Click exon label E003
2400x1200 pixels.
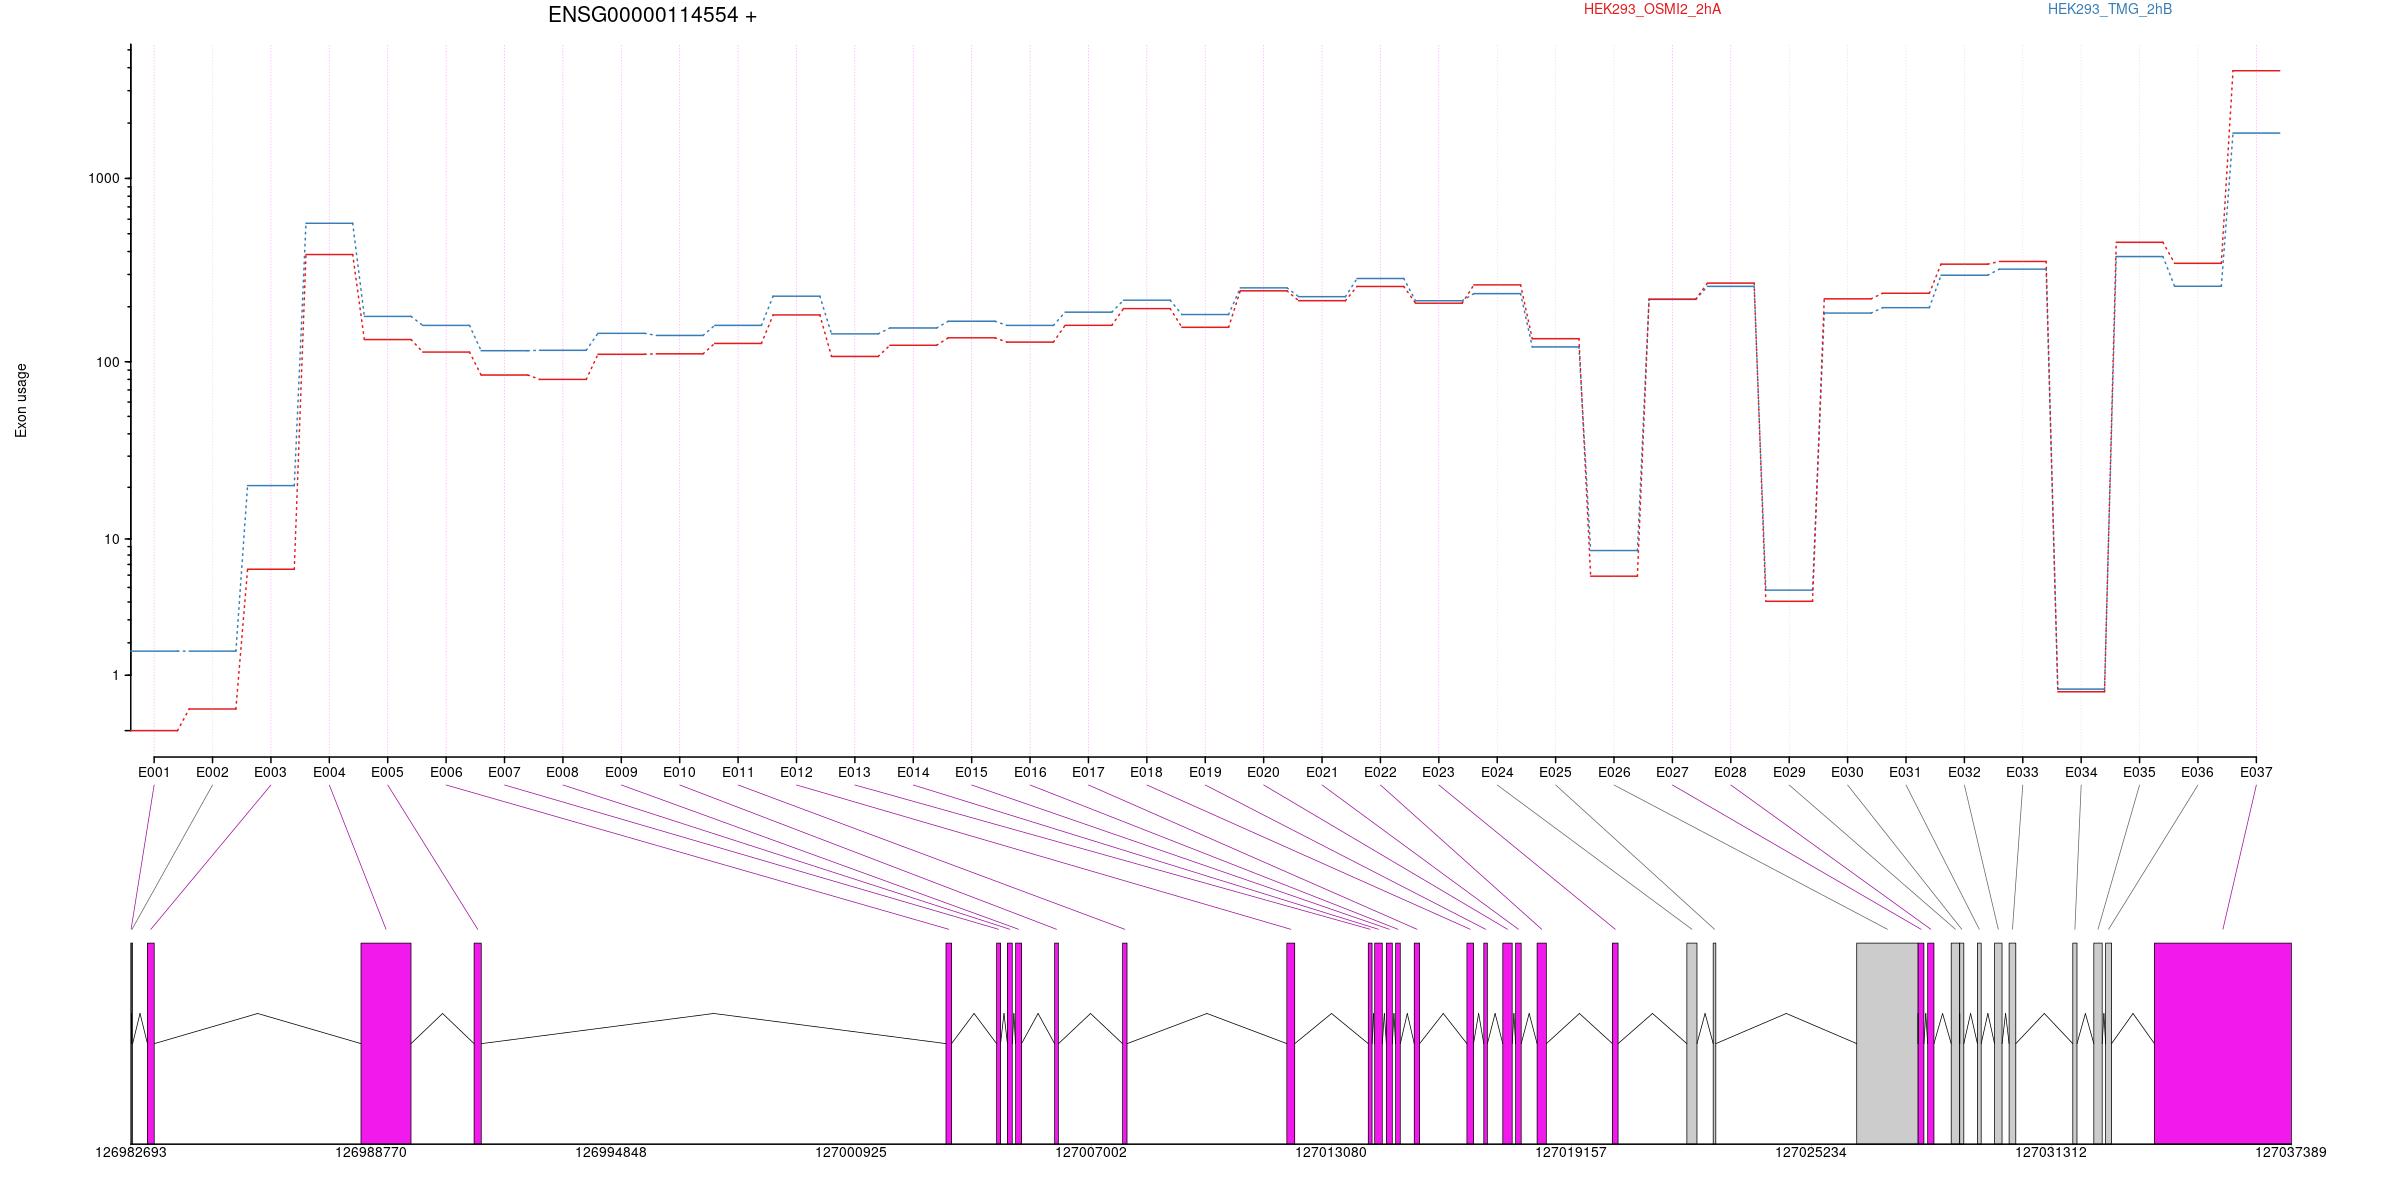[x=270, y=772]
